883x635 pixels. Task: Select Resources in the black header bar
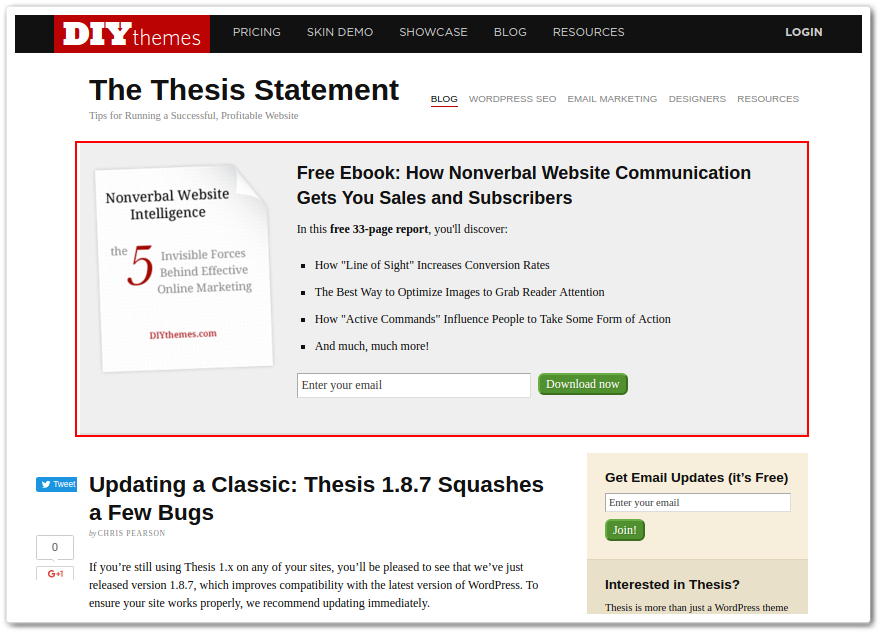tap(588, 32)
